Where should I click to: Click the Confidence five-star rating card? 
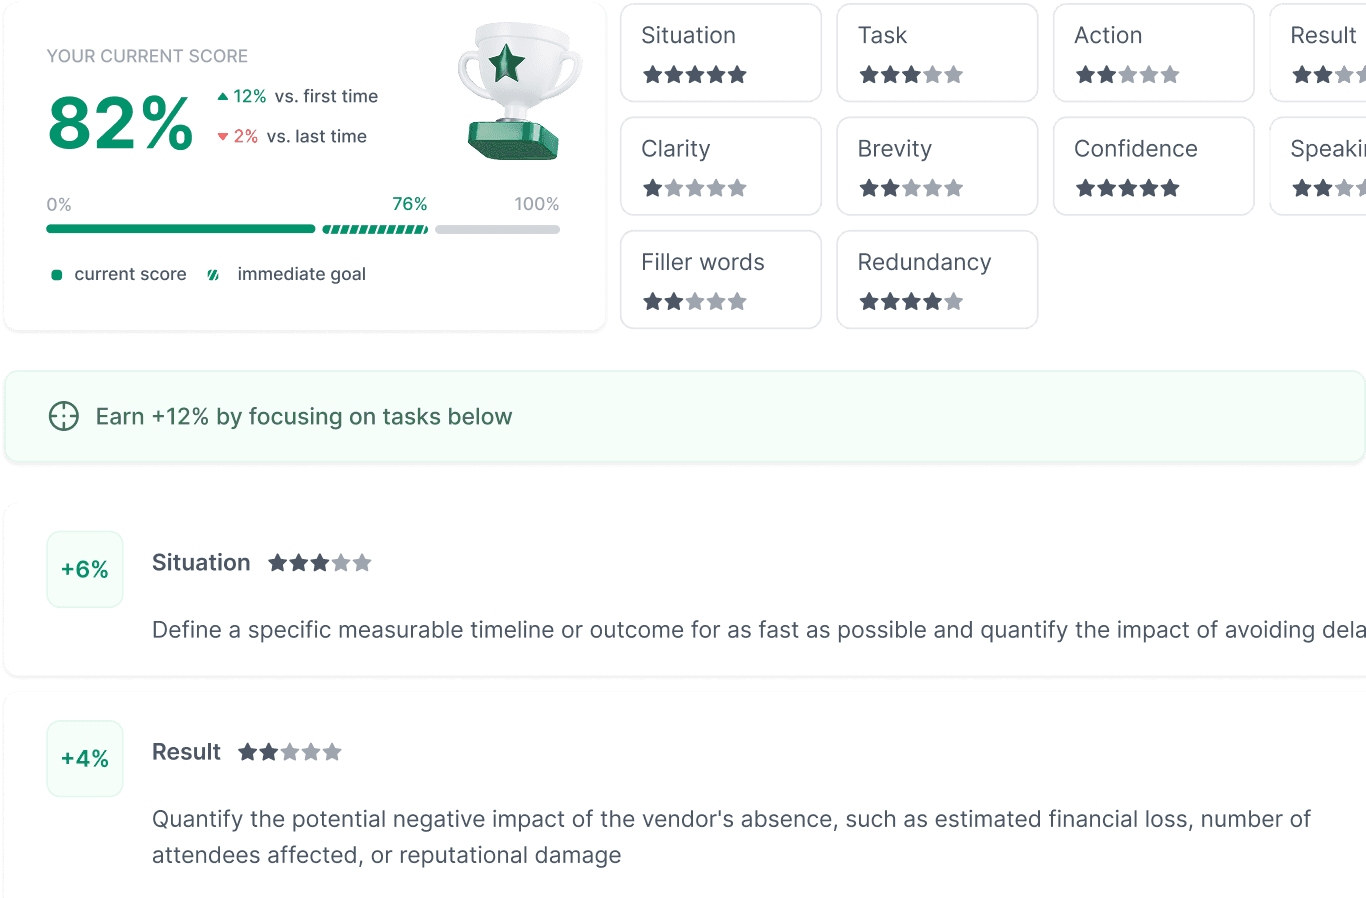point(1153,166)
